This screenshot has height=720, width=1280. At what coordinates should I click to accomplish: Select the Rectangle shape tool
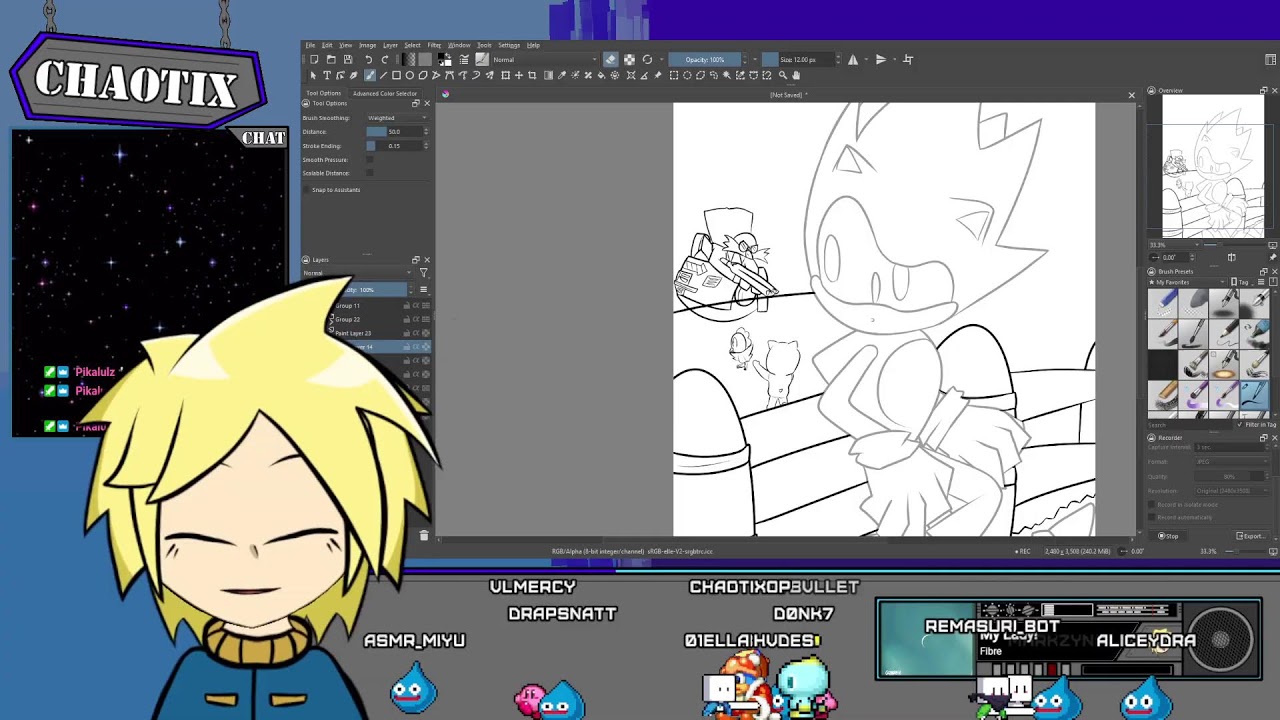(x=396, y=75)
